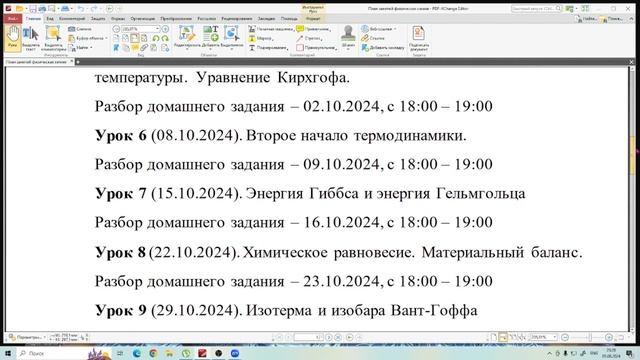The image size is (640, 360).
Task: Open Google Chrome from the taskbar
Action: pyautogui.click(x=153, y=353)
